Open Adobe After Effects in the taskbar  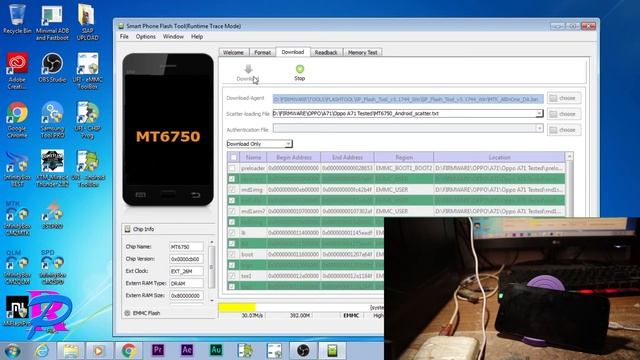tap(187, 350)
